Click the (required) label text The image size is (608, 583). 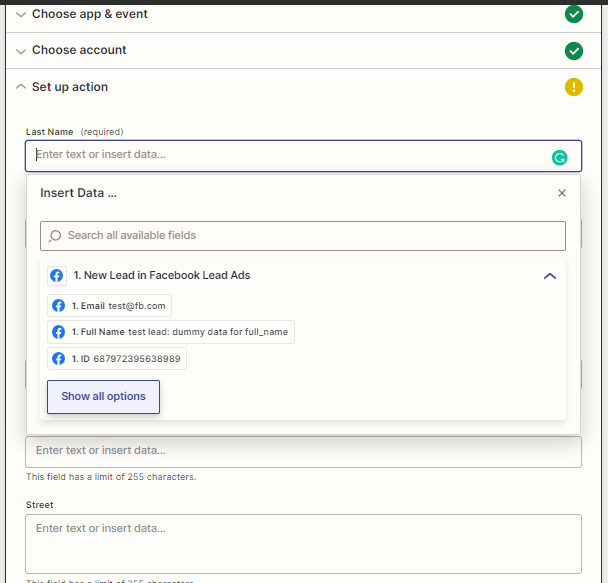coord(102,132)
